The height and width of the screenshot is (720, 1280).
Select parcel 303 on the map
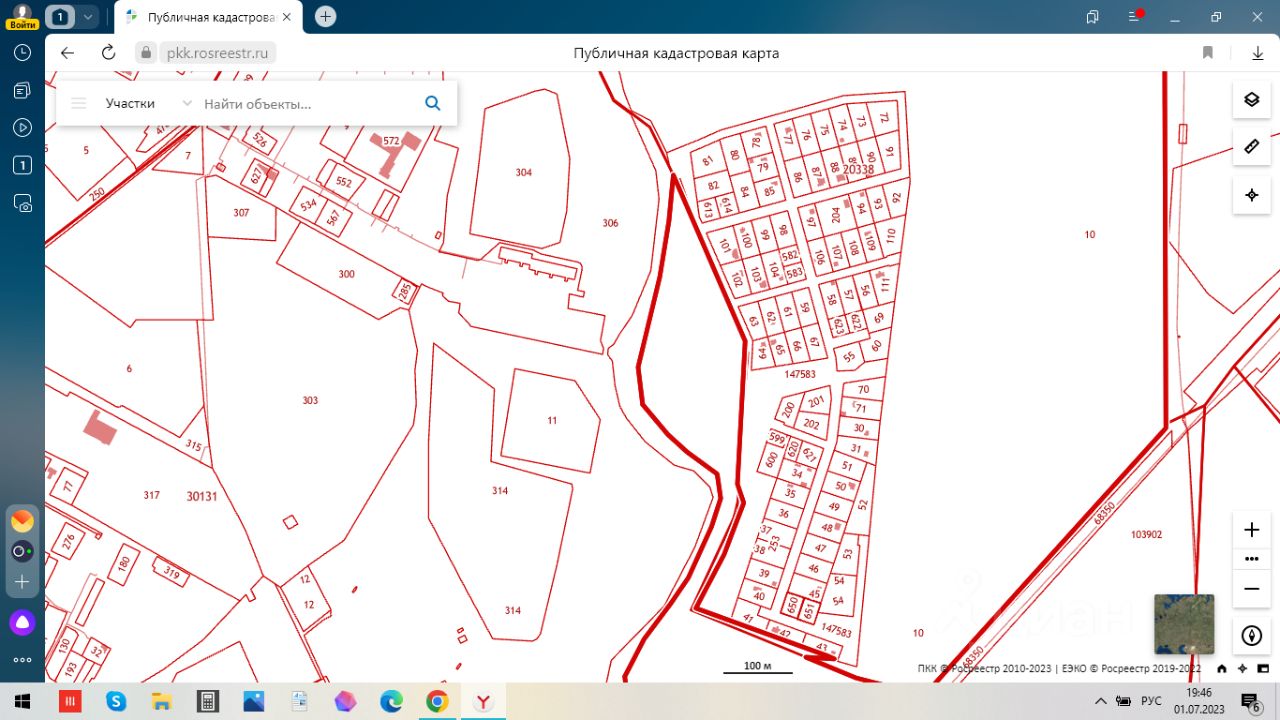pyautogui.click(x=310, y=400)
